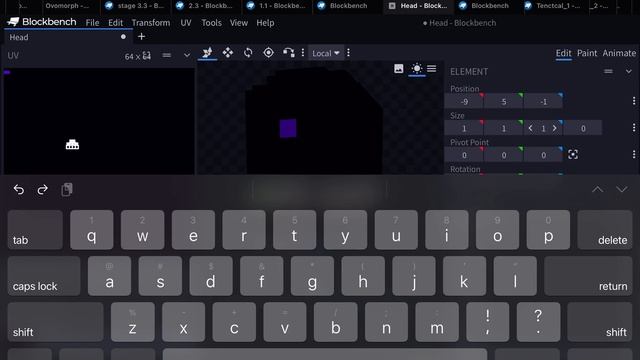The height and width of the screenshot is (360, 640).
Task: Open Local transform space dropdown
Action: pyautogui.click(x=326, y=53)
